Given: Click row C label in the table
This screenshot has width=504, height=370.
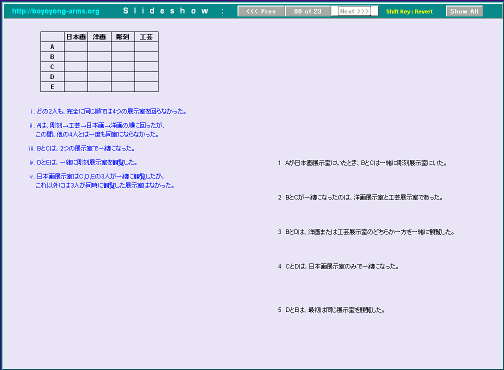Looking at the screenshot, I should click(52, 67).
